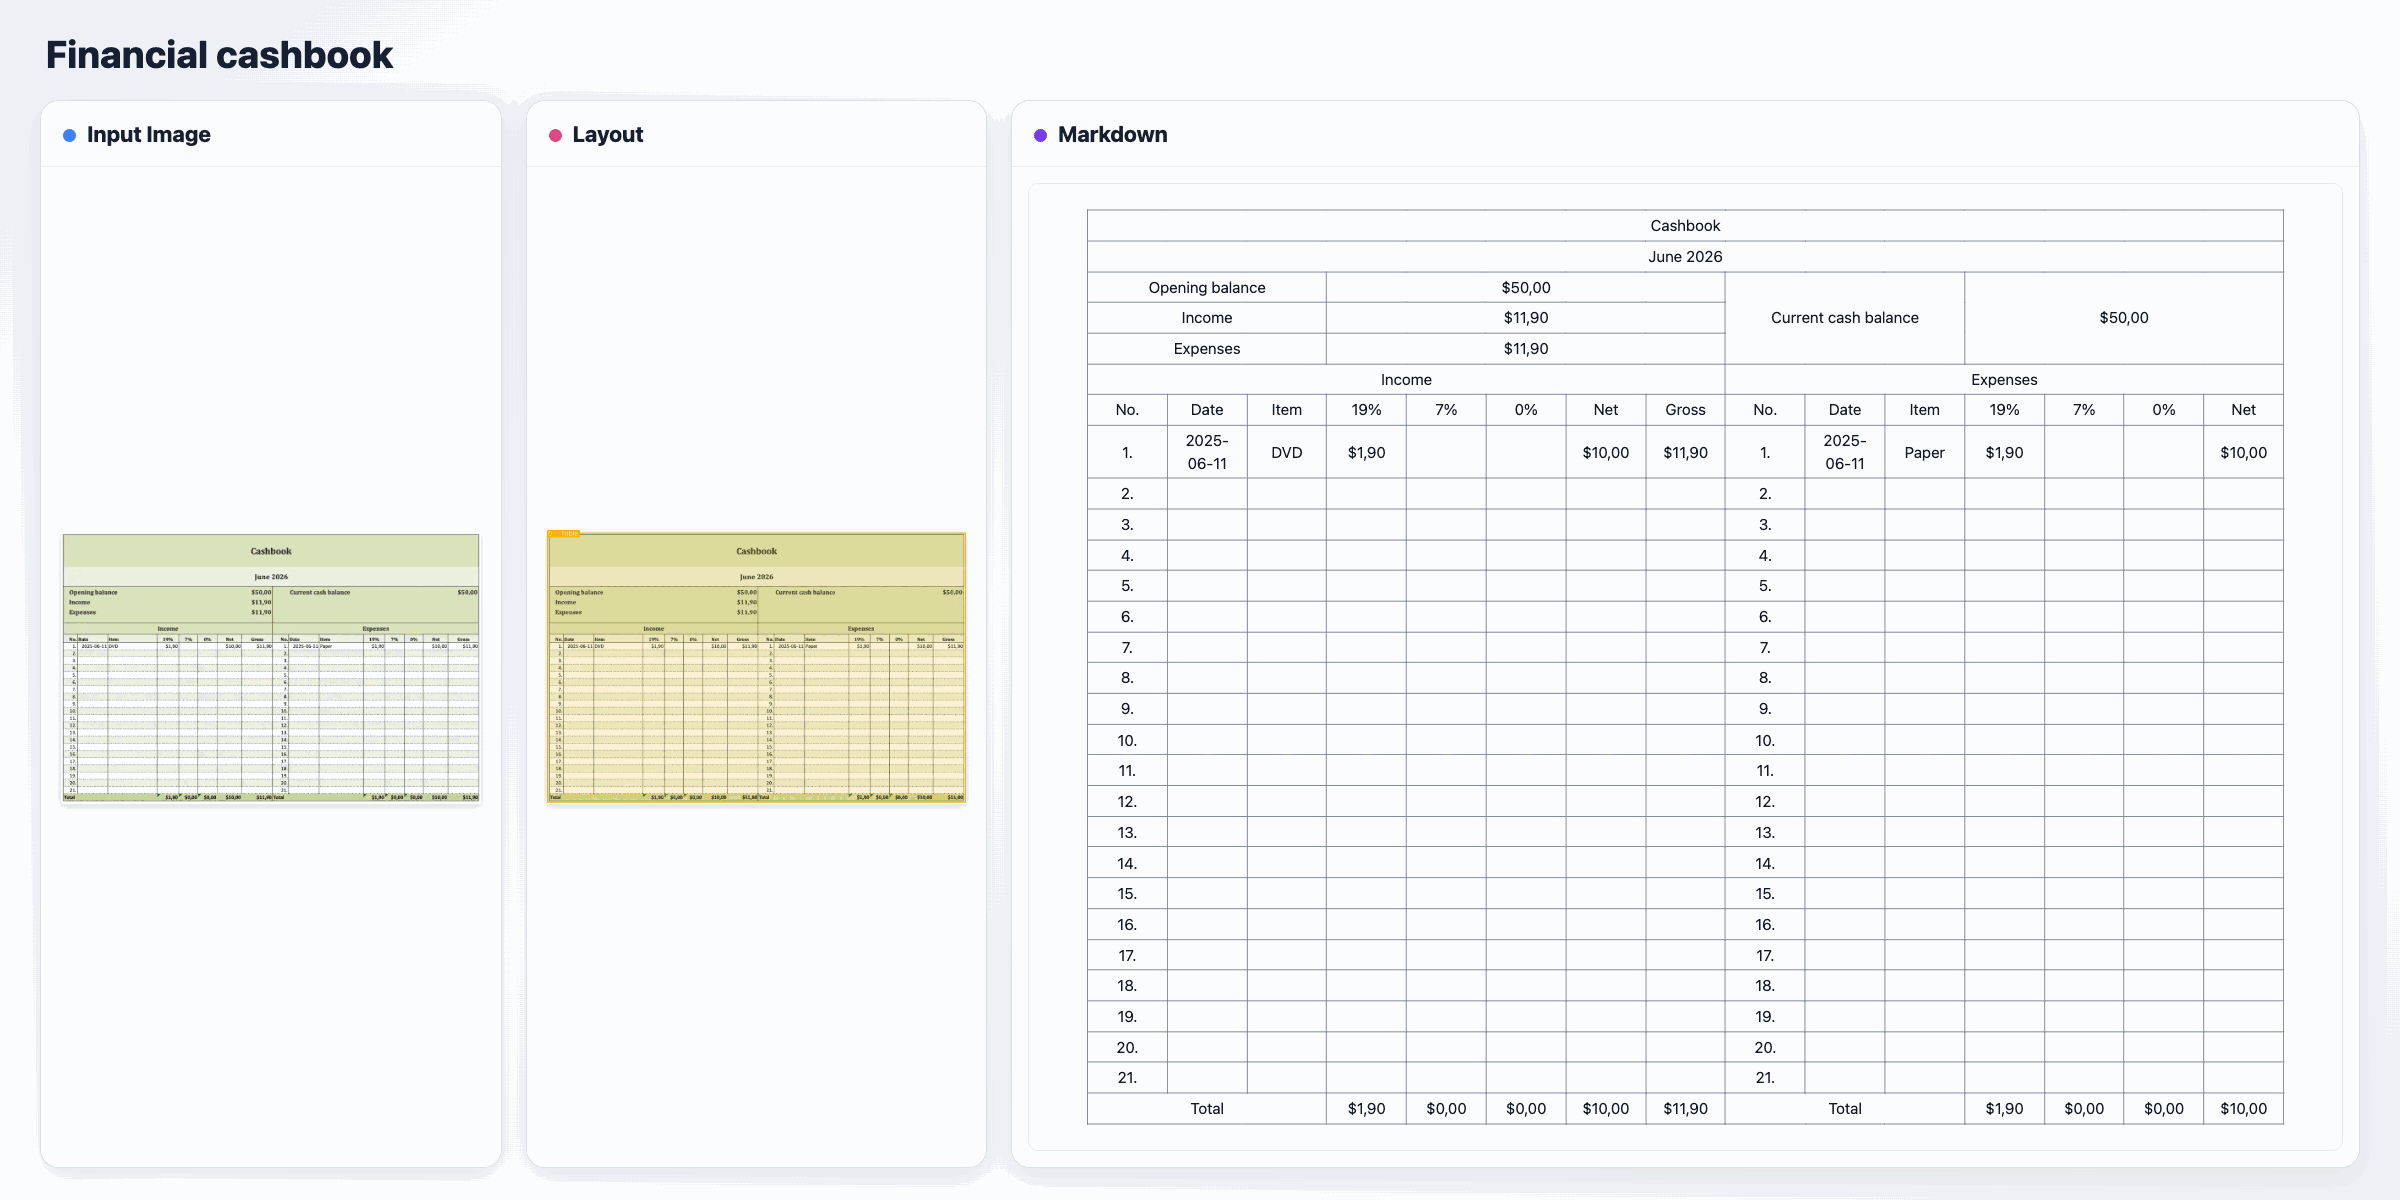Screen dimensions: 2400x1200
Task: Select the DVD item cell
Action: point(1287,453)
